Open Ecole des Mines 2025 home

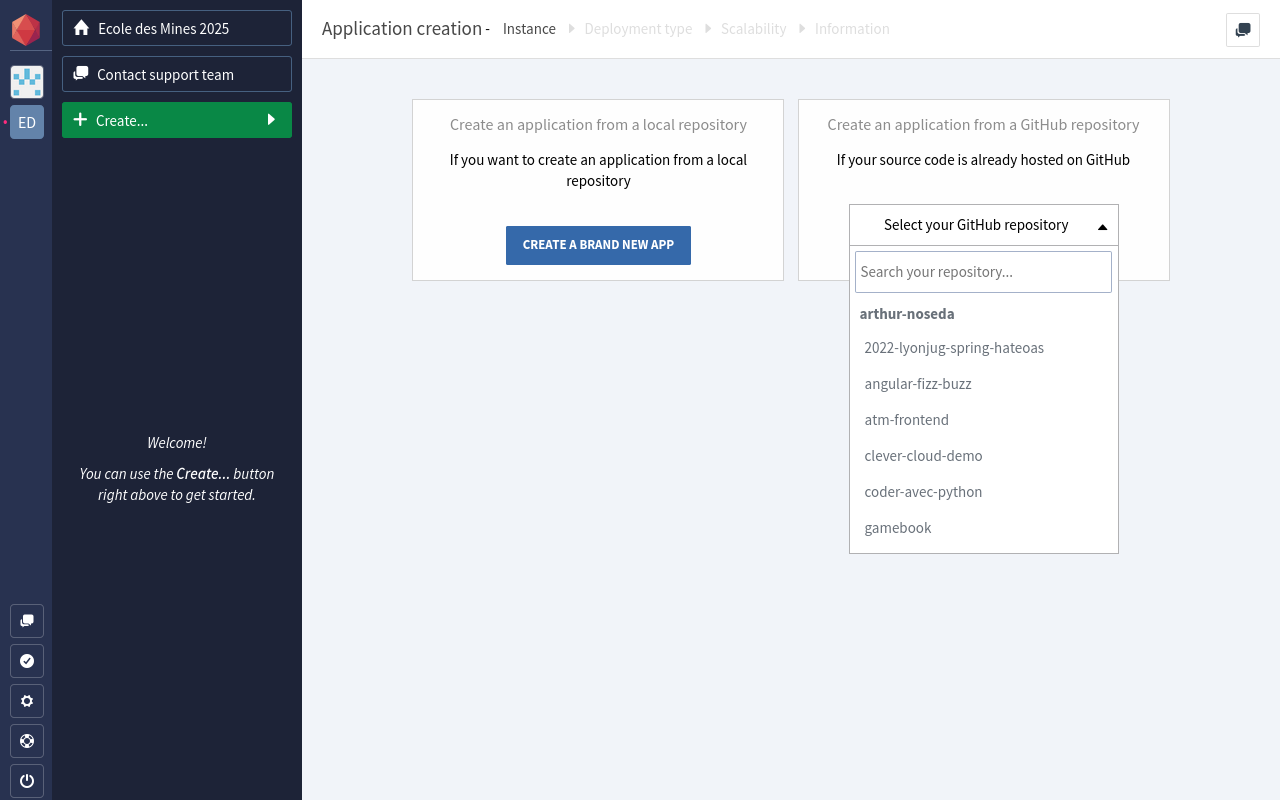(177, 28)
